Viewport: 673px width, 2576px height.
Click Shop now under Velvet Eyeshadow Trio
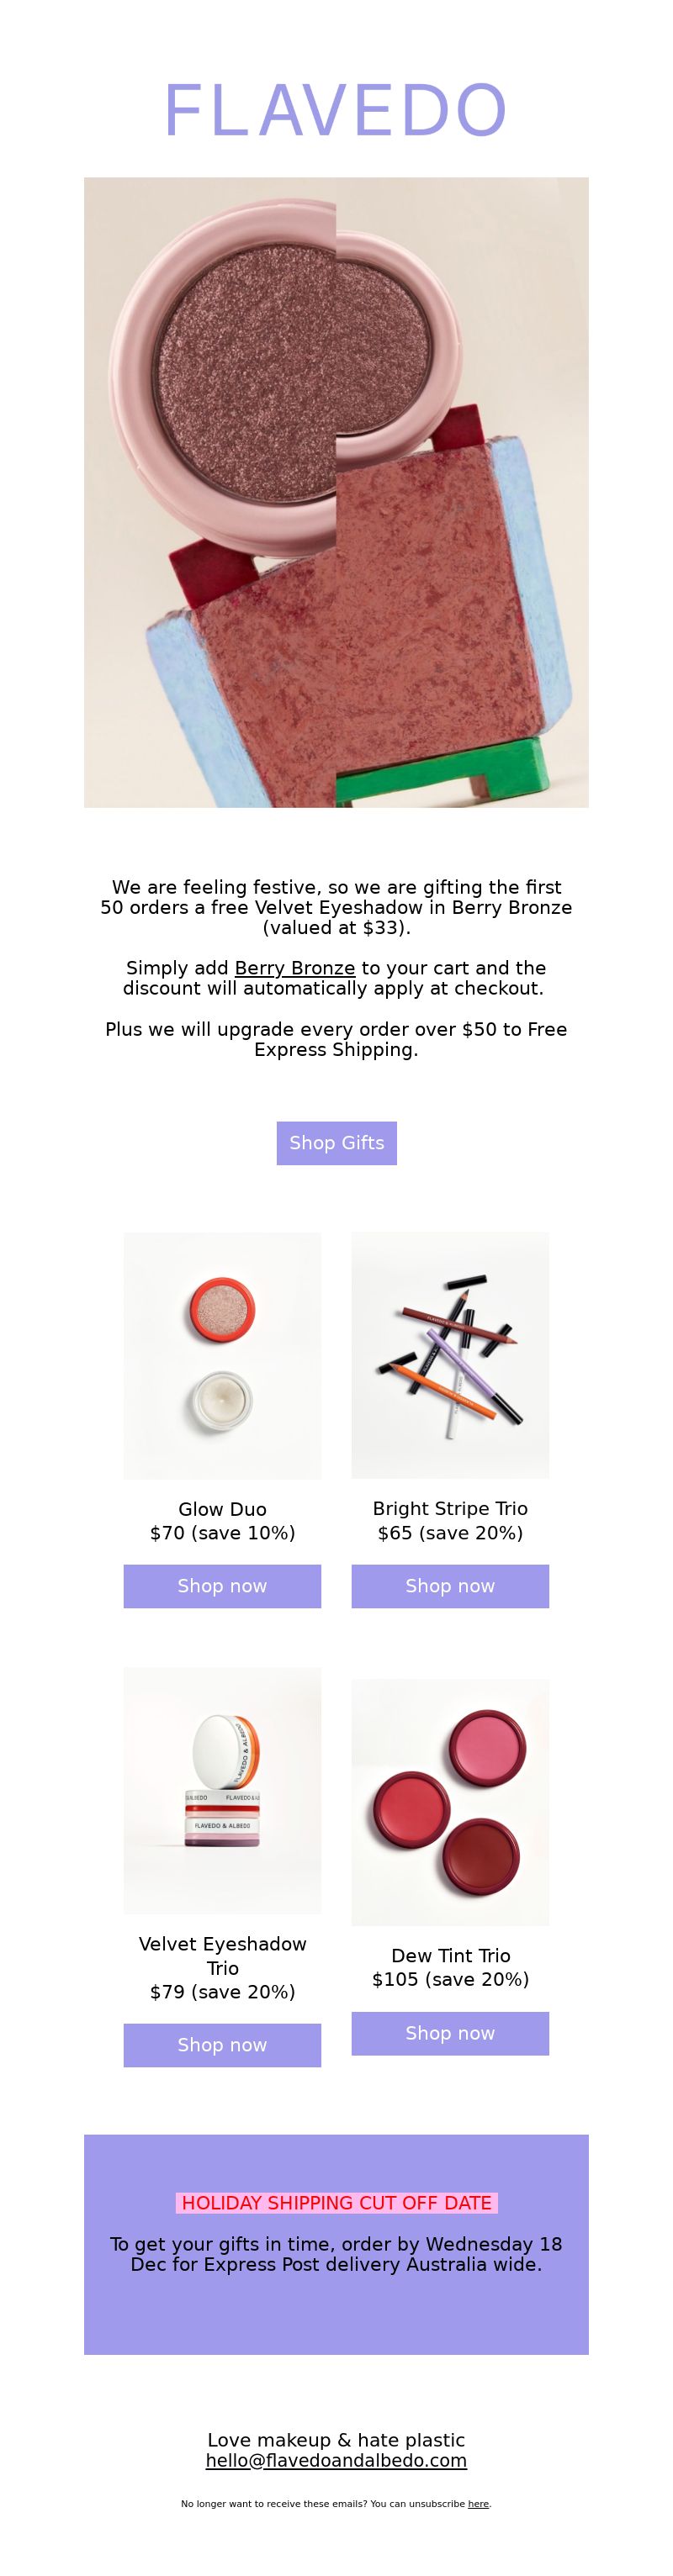click(222, 2045)
